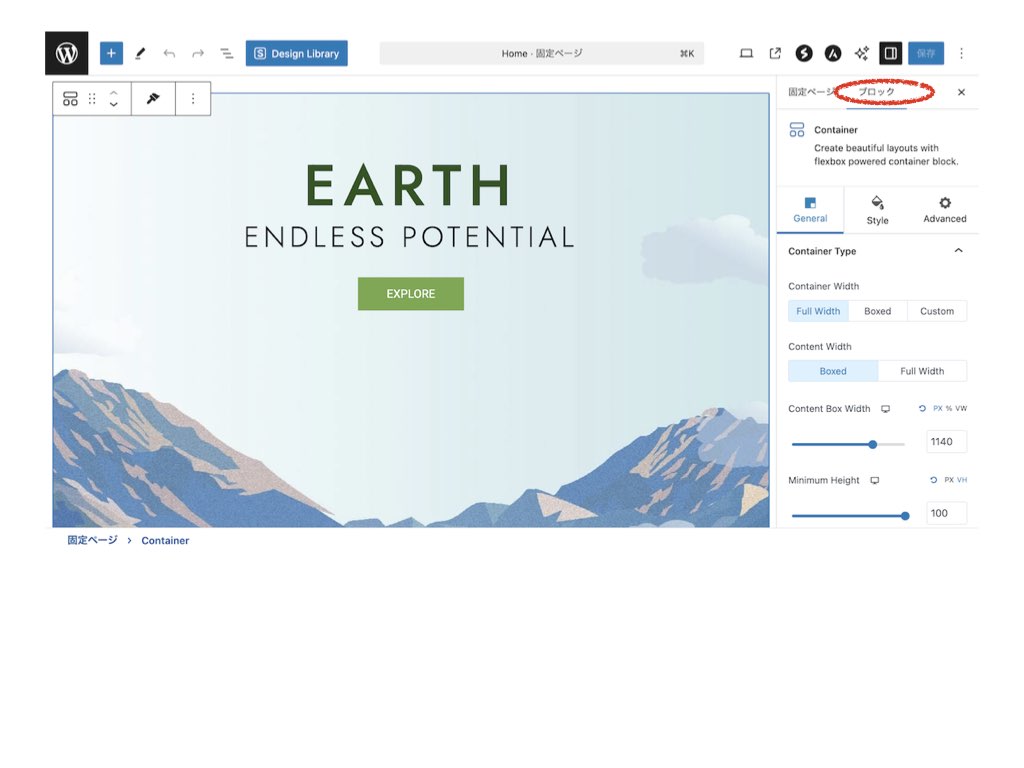Click the green EXPLORE button
This screenshot has height=768, width=1024.
pyautogui.click(x=411, y=294)
